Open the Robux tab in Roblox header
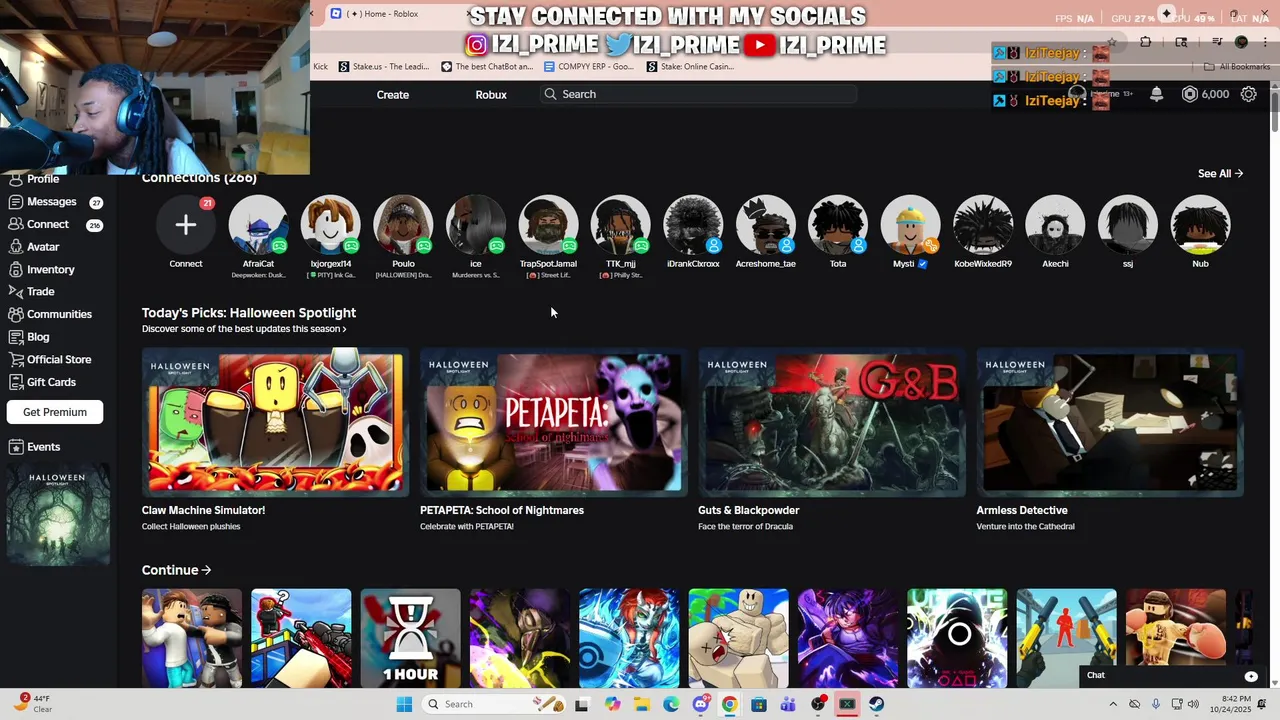Screen dimensions: 1280x720 coord(491,94)
